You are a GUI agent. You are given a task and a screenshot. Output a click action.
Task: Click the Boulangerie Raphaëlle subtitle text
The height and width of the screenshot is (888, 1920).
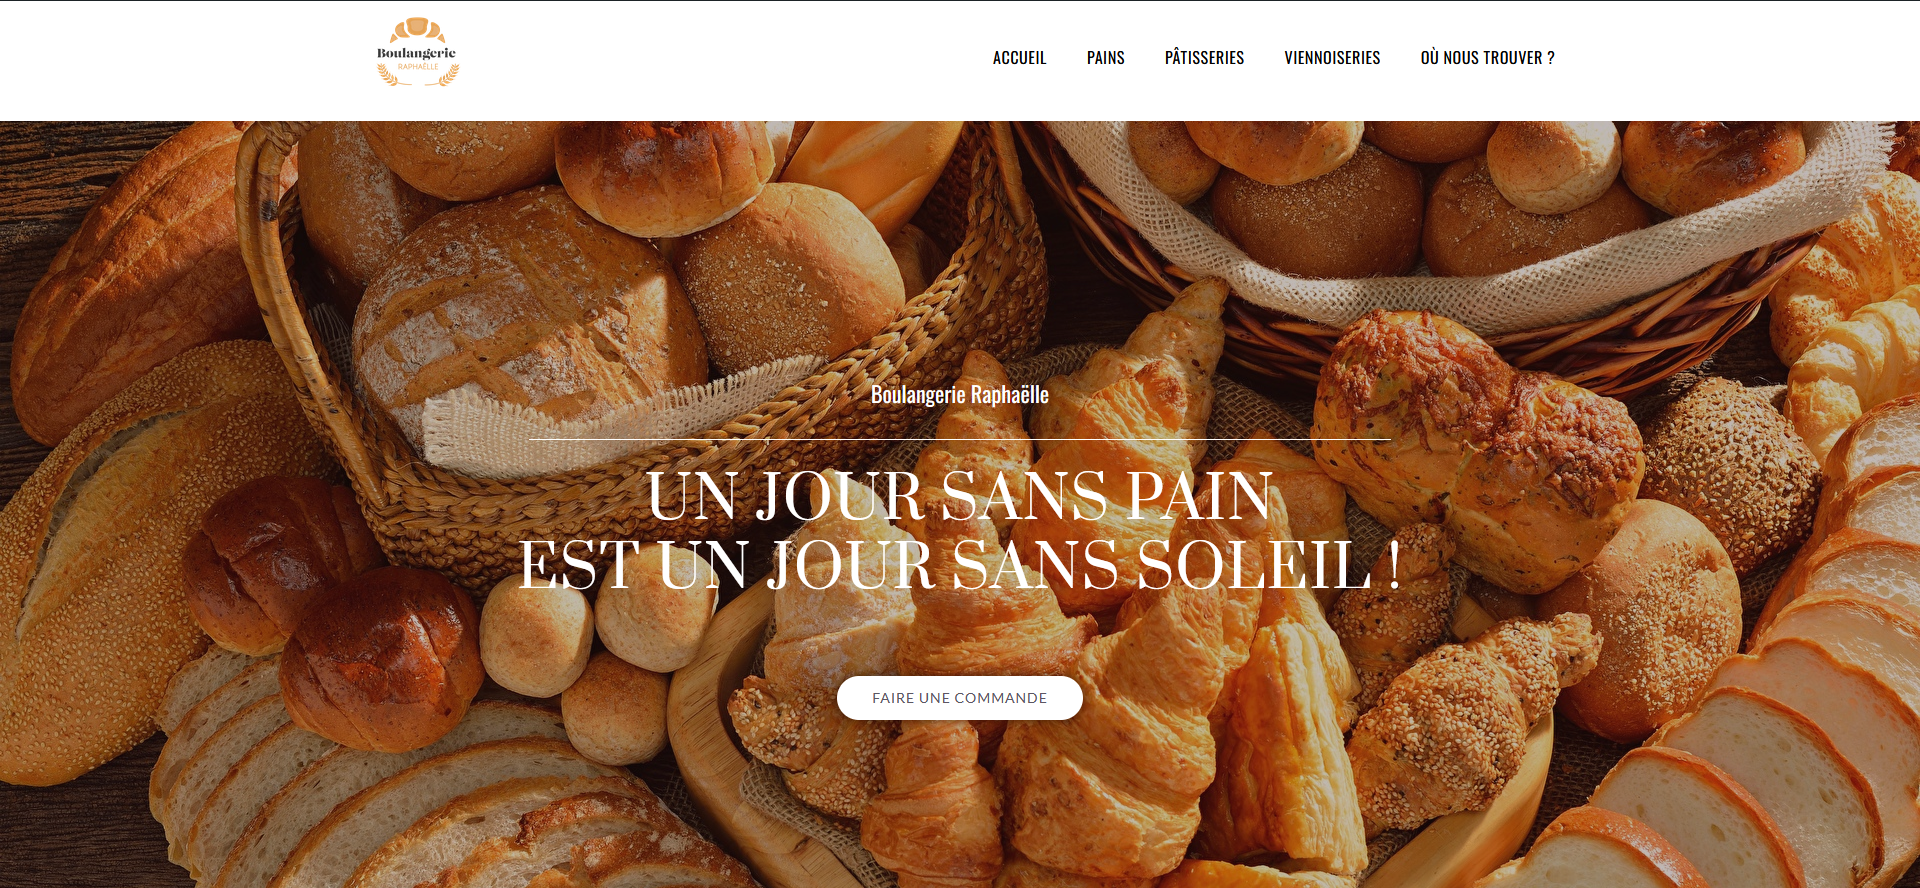(x=960, y=395)
